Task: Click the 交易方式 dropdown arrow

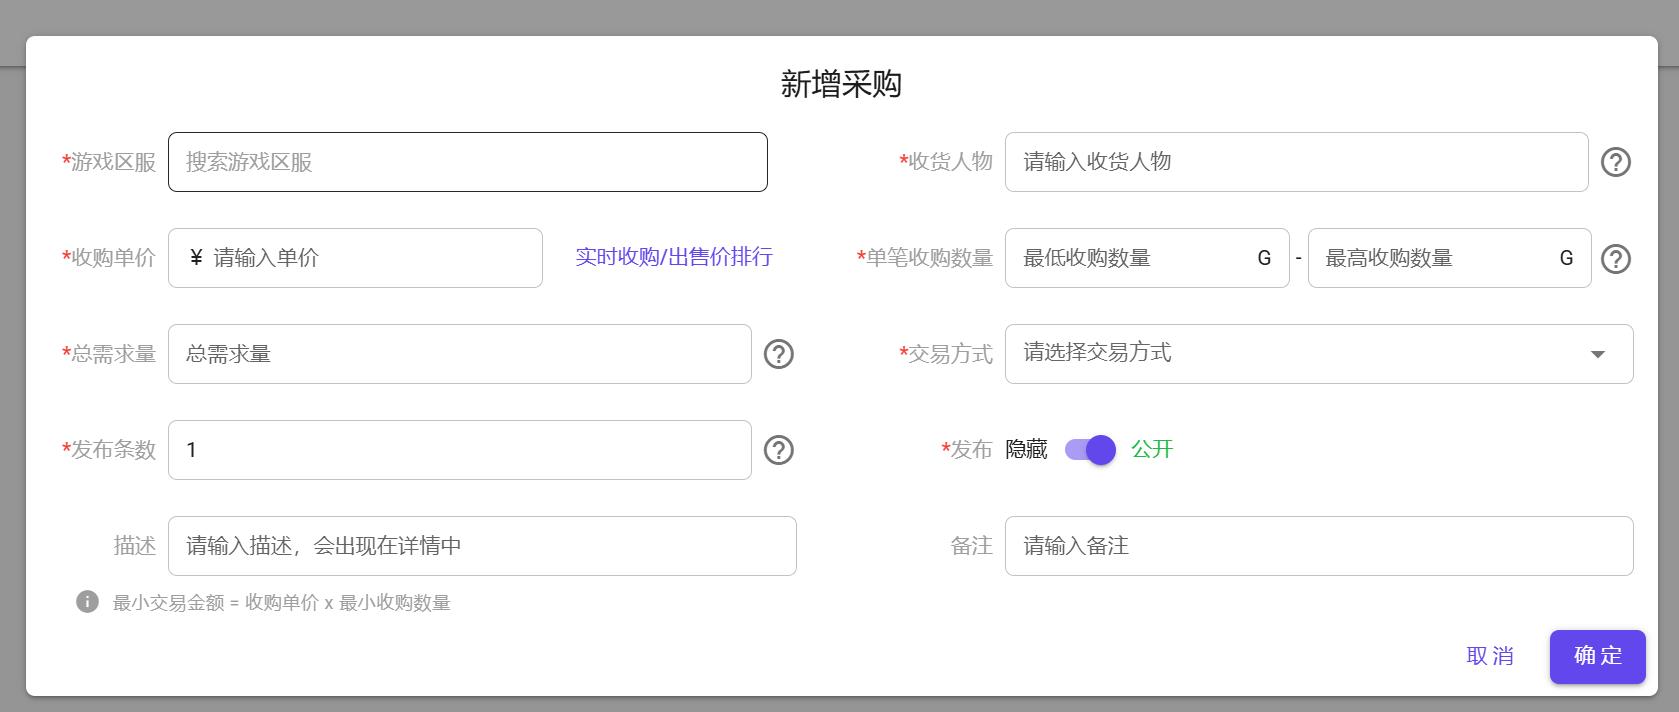Action: 1597,354
